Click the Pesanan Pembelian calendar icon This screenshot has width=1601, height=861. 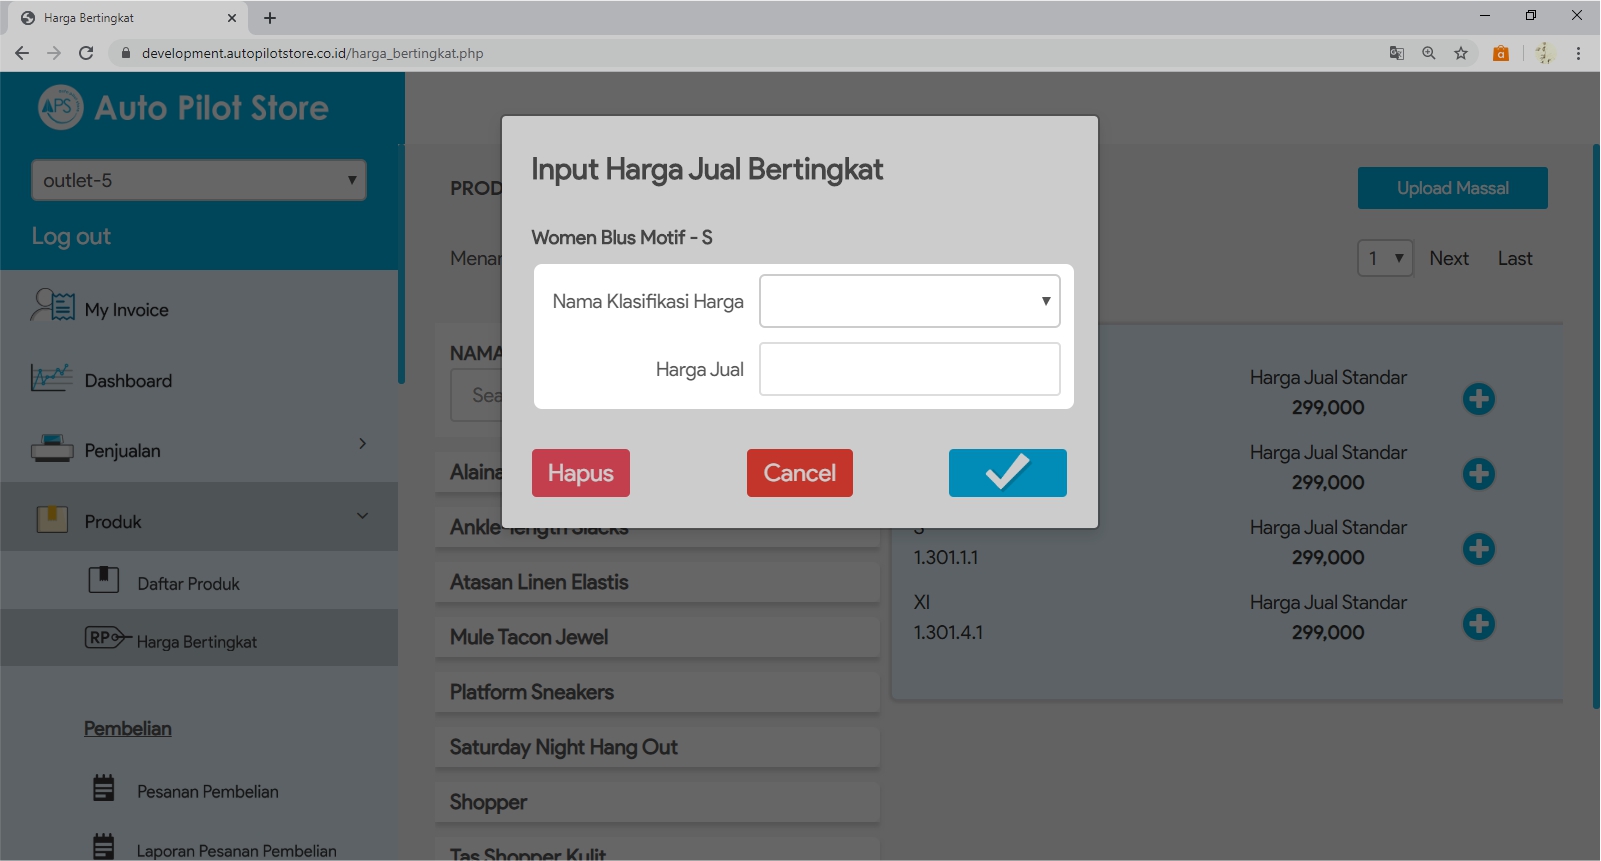[x=103, y=789]
